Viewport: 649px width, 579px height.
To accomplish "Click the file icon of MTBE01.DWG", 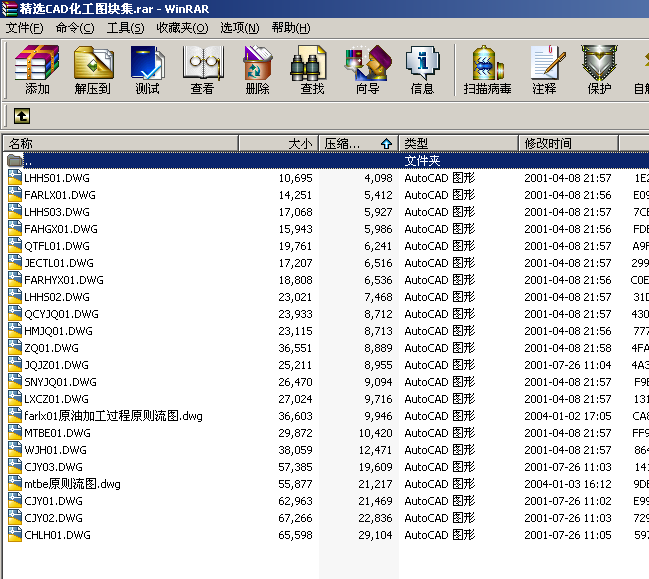I will (x=15, y=432).
